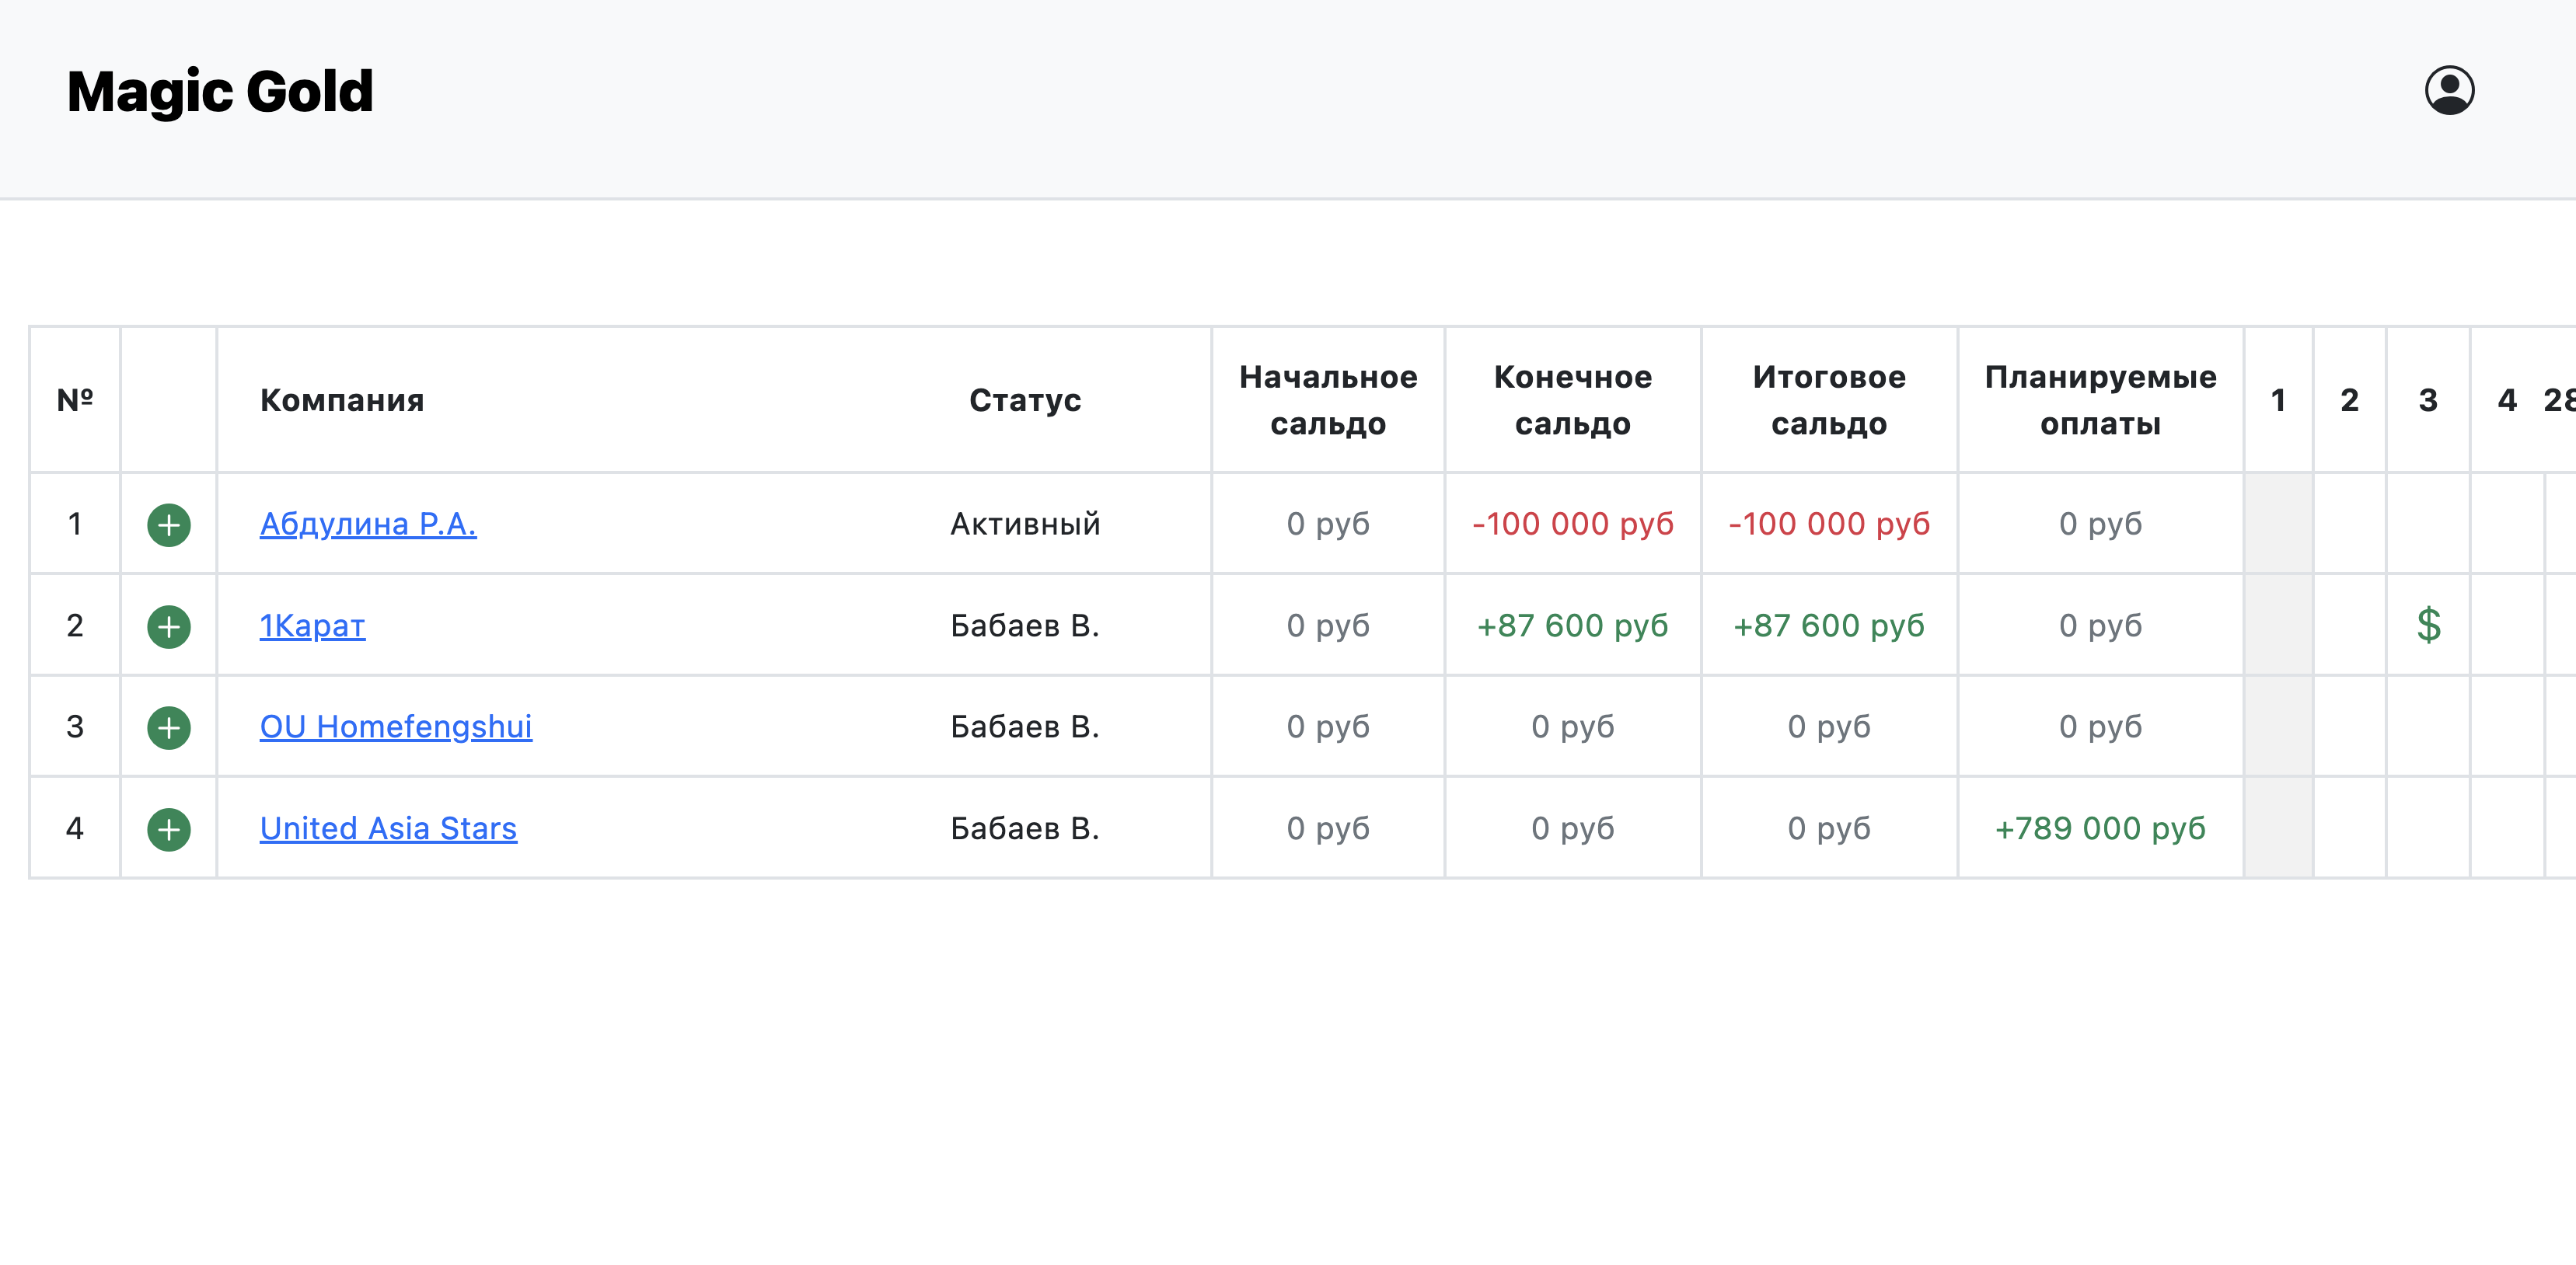Click the Статус column header
This screenshot has height=1265, width=2576.
click(x=1024, y=400)
